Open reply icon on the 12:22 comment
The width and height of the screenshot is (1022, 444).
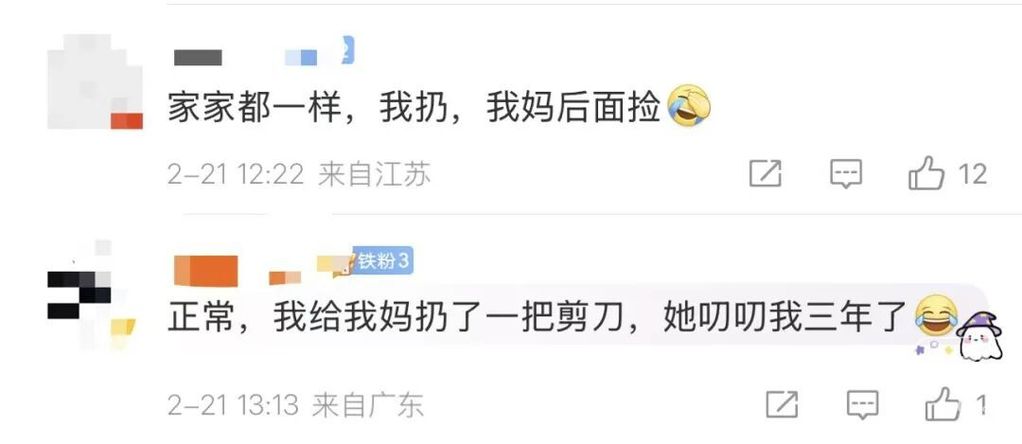click(x=846, y=174)
